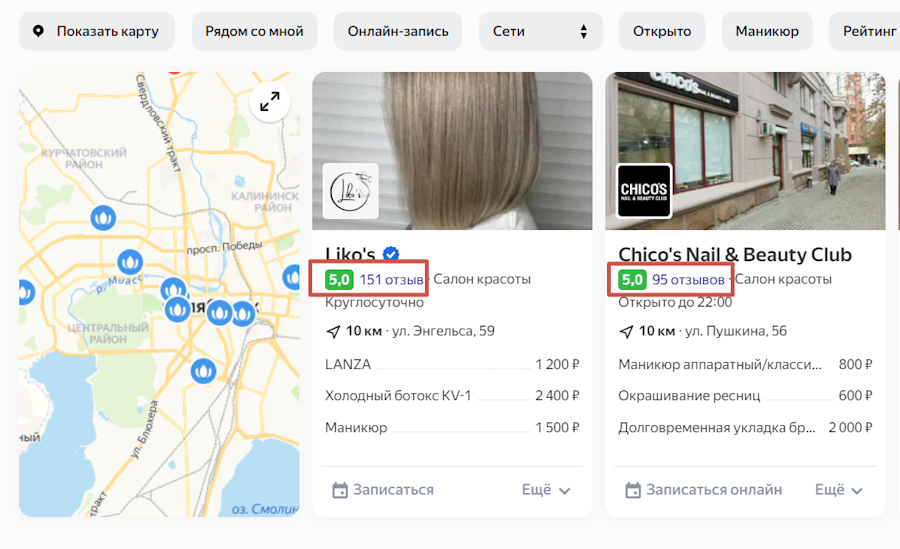Open the 95 отзывов reviews link

point(688,280)
